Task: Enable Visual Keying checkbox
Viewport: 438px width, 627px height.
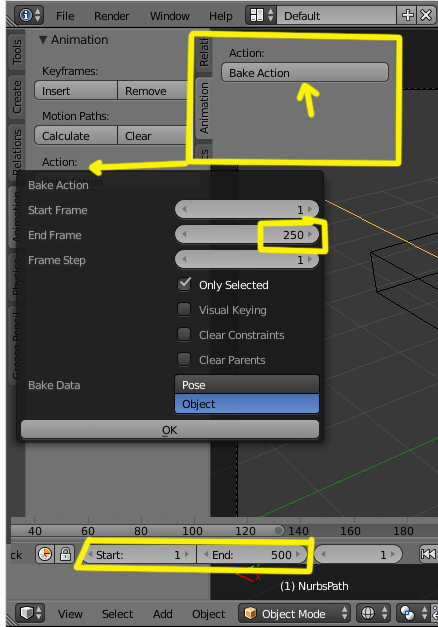Action: pos(184,310)
